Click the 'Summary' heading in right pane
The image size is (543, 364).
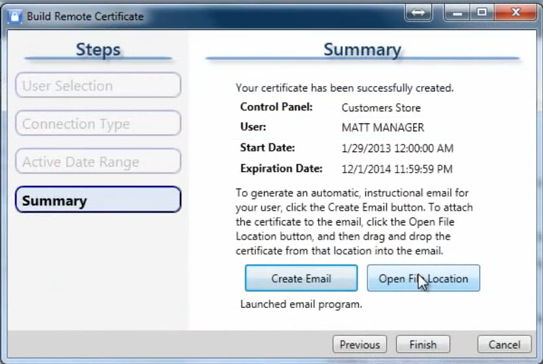[362, 49]
